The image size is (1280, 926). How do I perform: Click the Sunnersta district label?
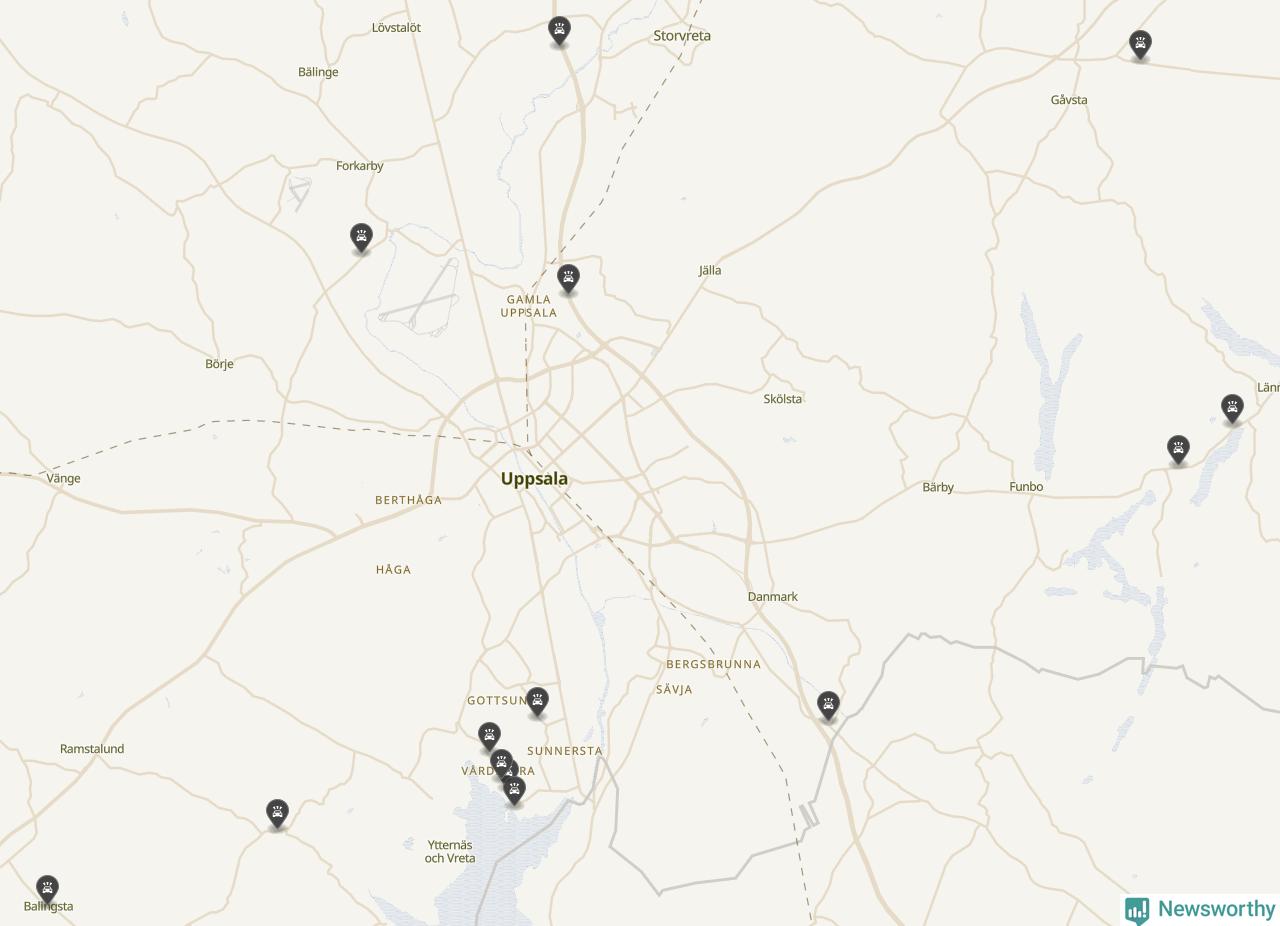[x=565, y=751]
